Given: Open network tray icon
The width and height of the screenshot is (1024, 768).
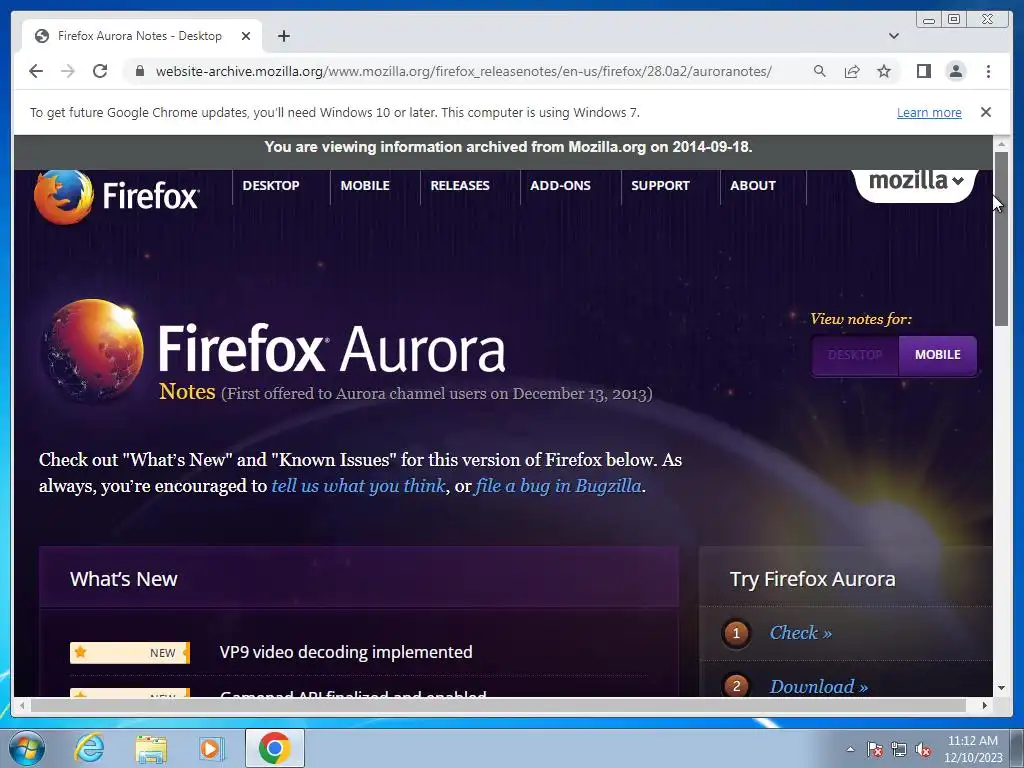Looking at the screenshot, I should [899, 749].
